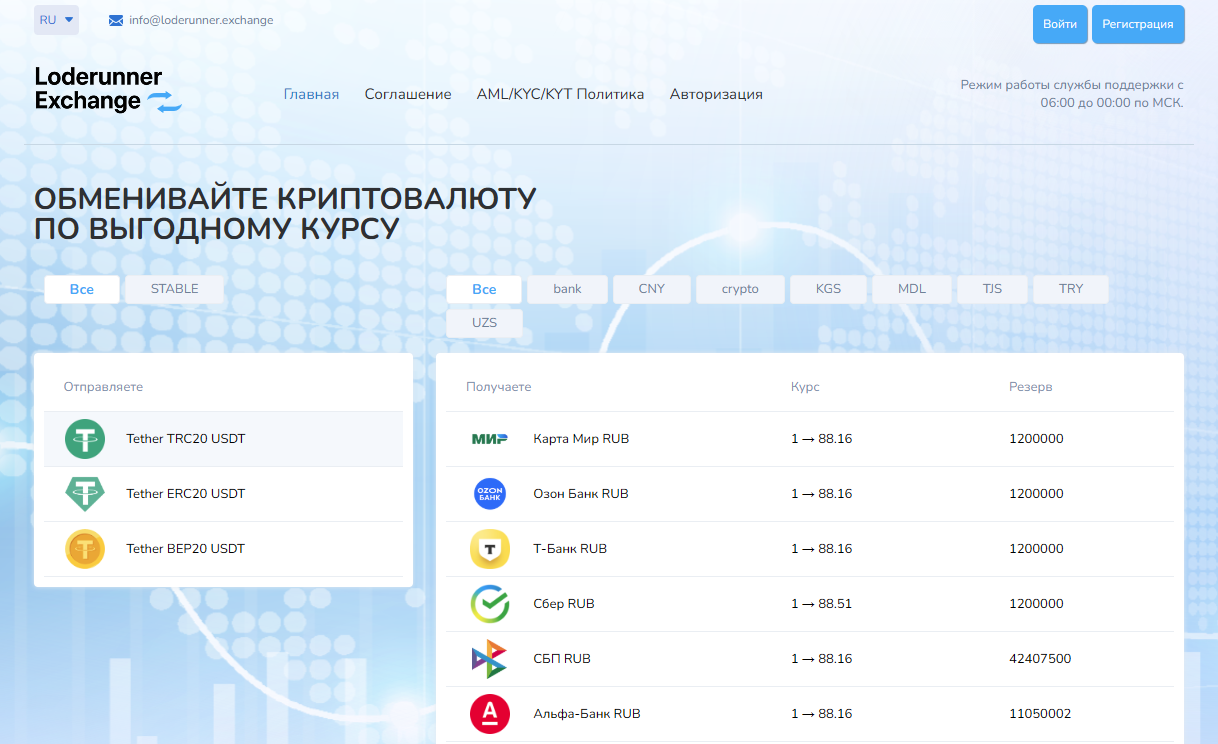
Task: Go to the Авторизация menu item
Action: tap(716, 94)
